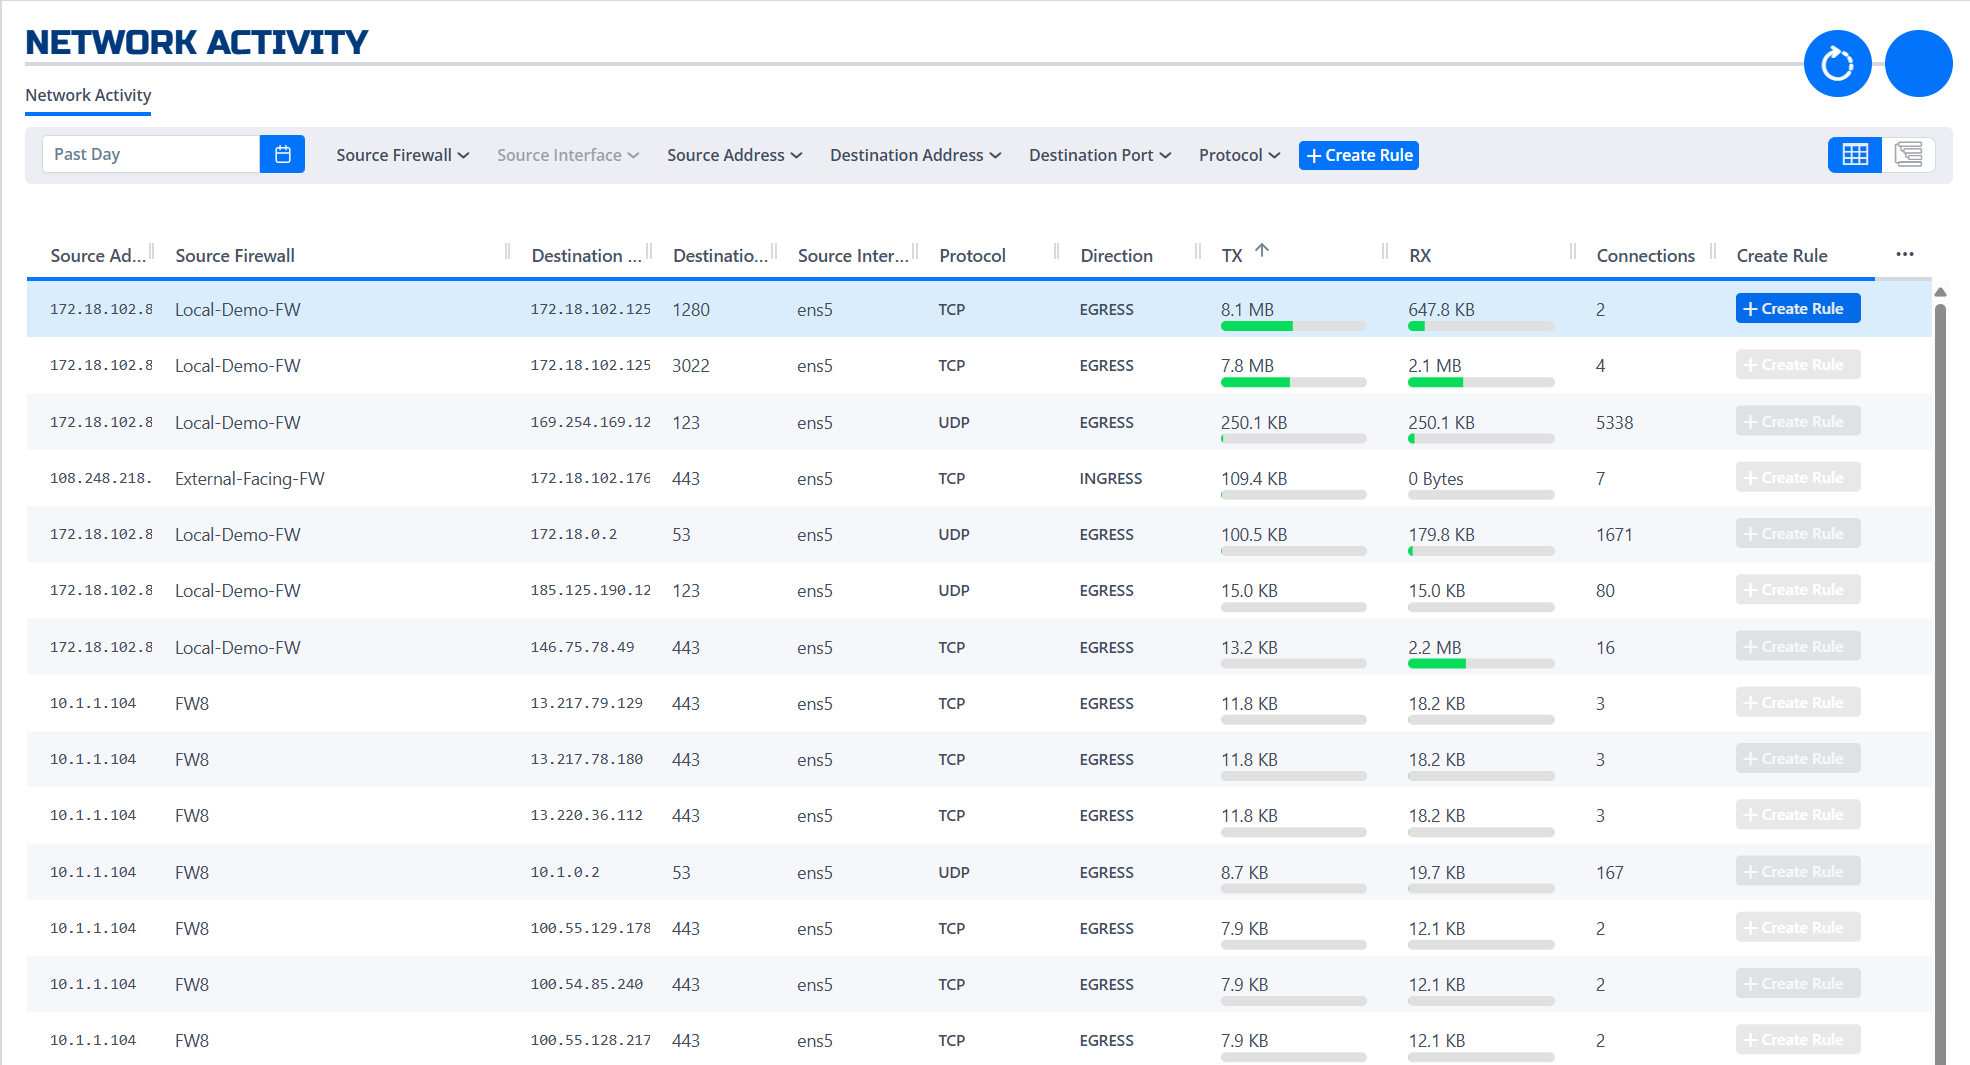The width and height of the screenshot is (1970, 1065).
Task: Click the refresh circular arrow button
Action: click(x=1837, y=64)
